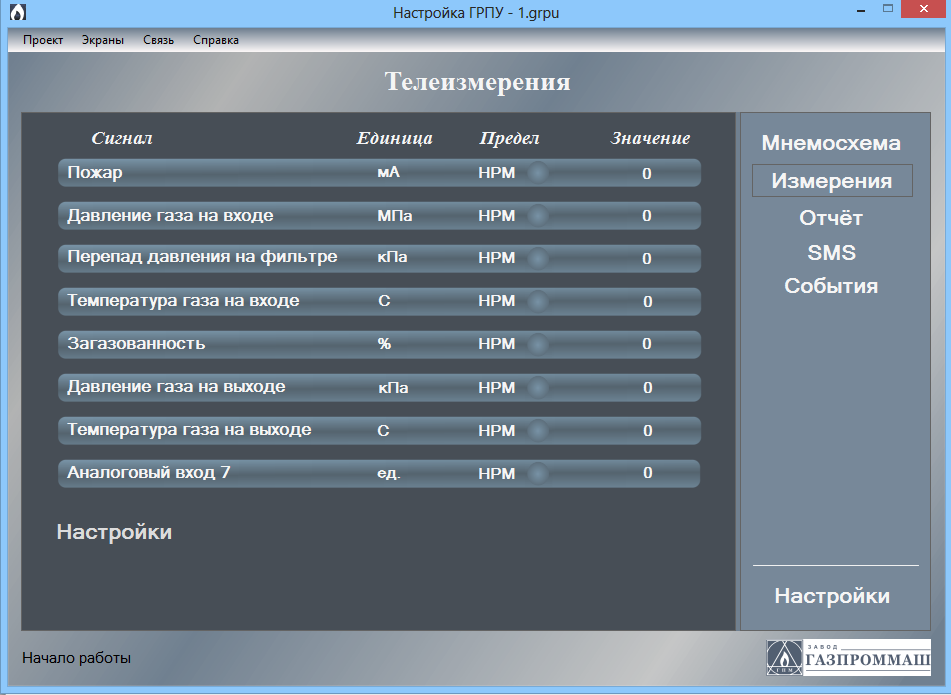This screenshot has width=951, height=695.
Task: Open the Экраны menu
Action: click(x=102, y=40)
